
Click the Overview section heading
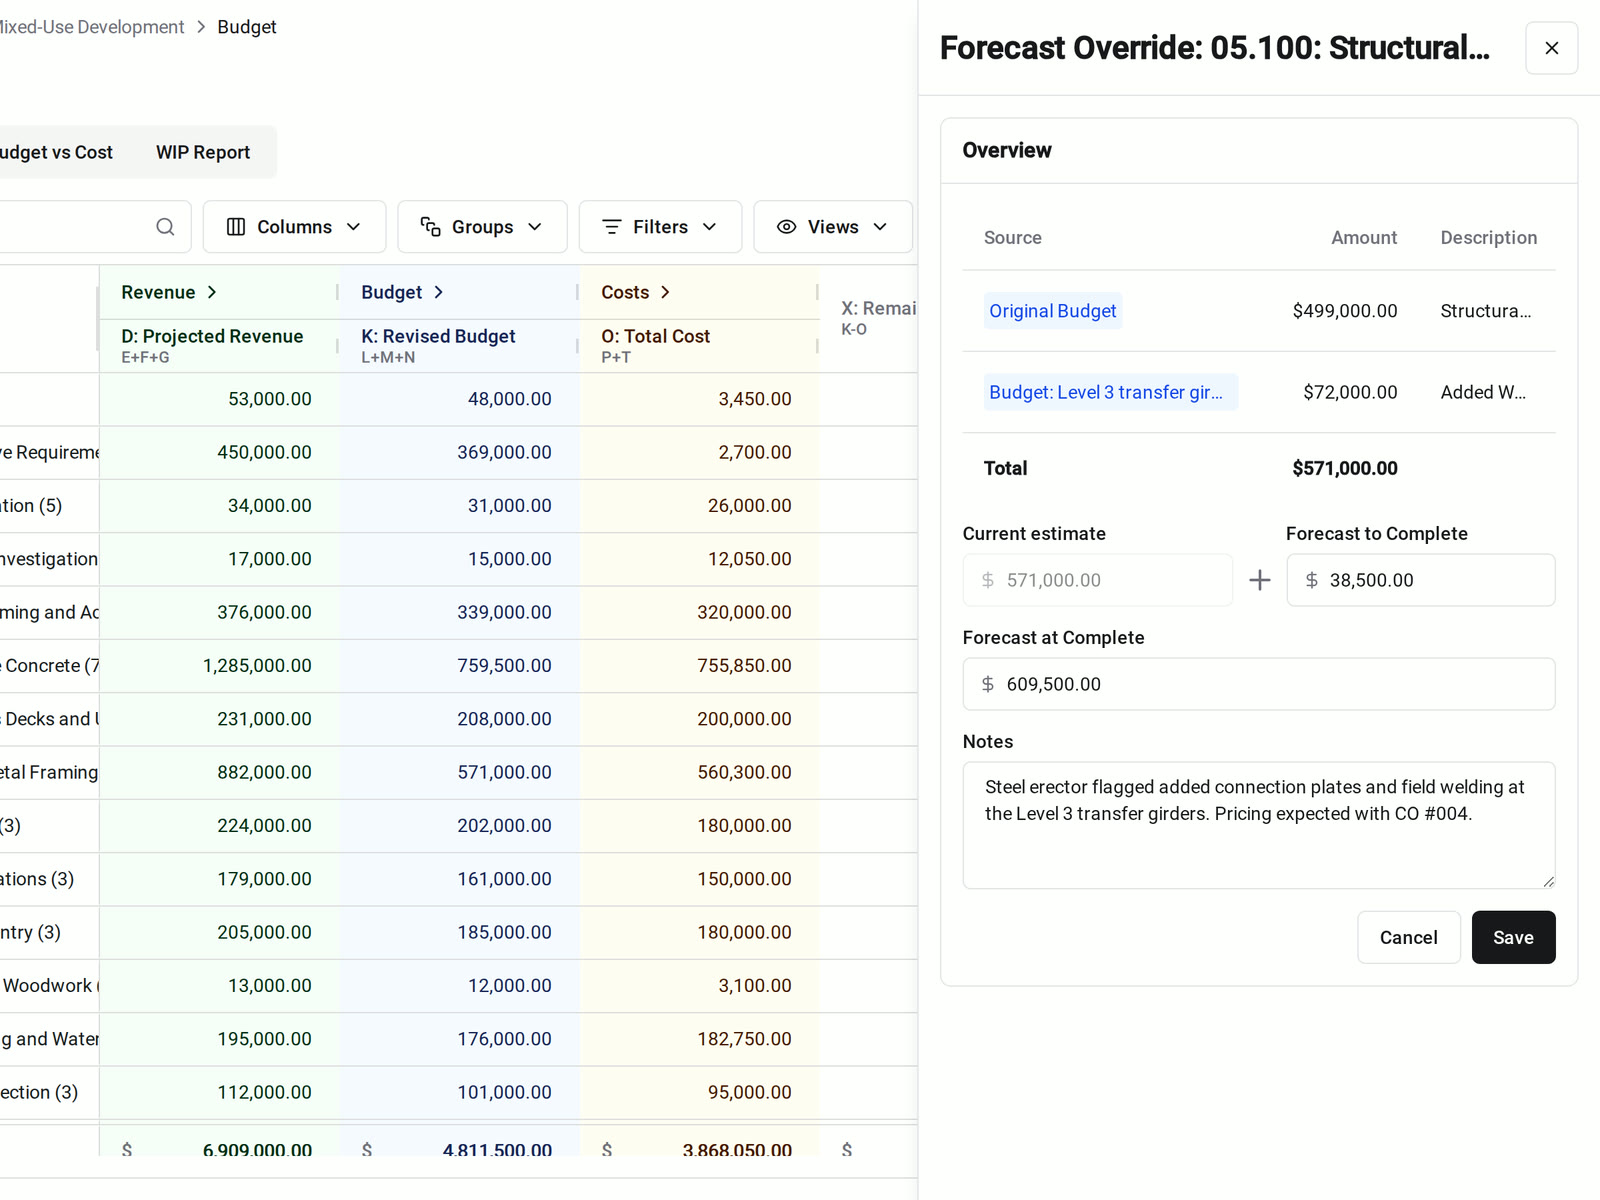coord(1007,150)
